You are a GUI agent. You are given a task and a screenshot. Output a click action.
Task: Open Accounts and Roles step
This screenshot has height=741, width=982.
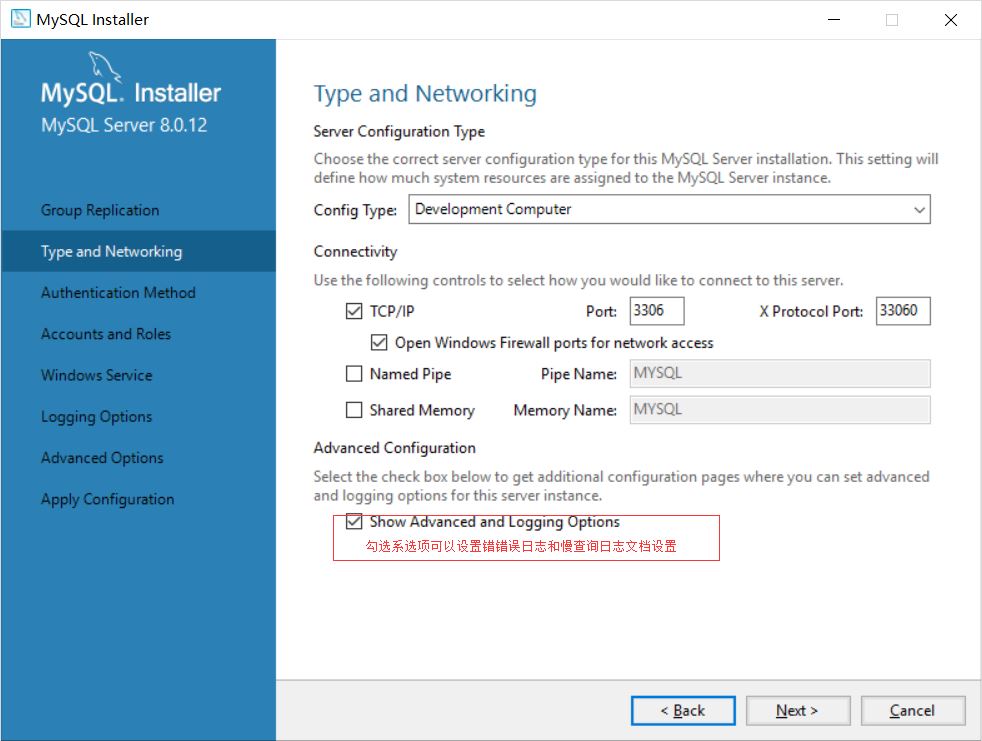[x=106, y=334]
